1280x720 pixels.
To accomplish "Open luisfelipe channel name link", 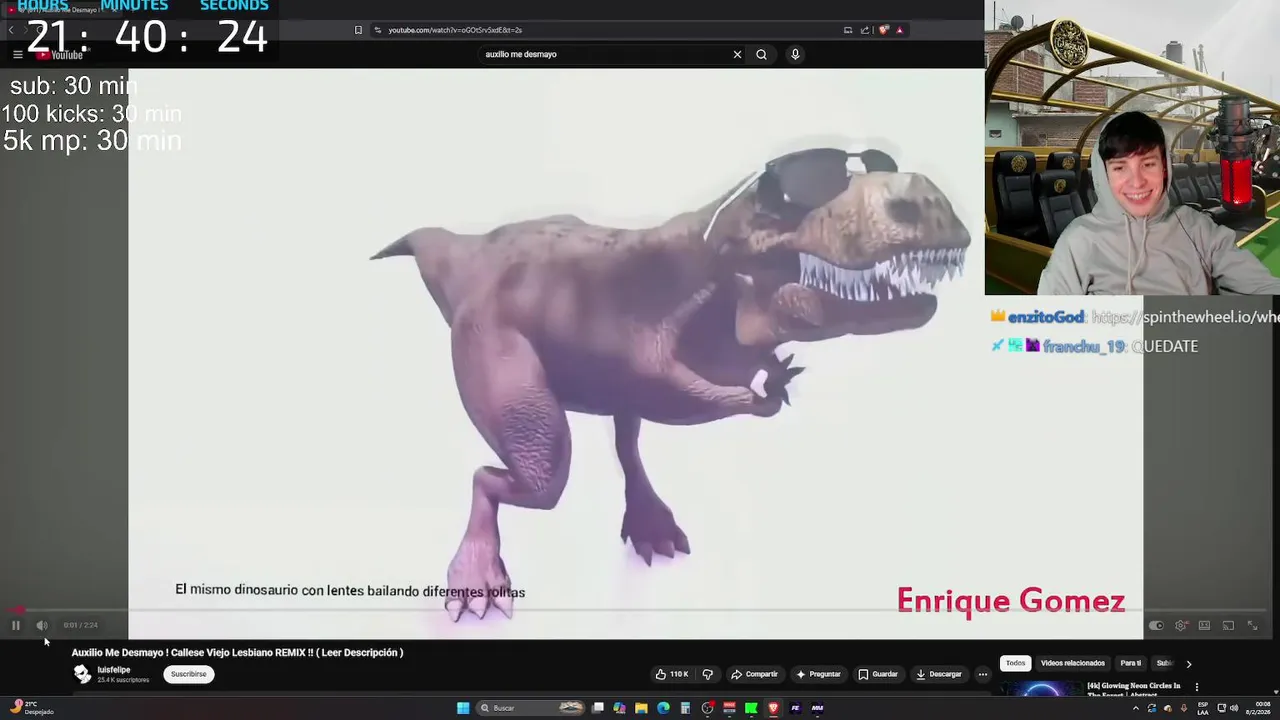I will pos(114,670).
